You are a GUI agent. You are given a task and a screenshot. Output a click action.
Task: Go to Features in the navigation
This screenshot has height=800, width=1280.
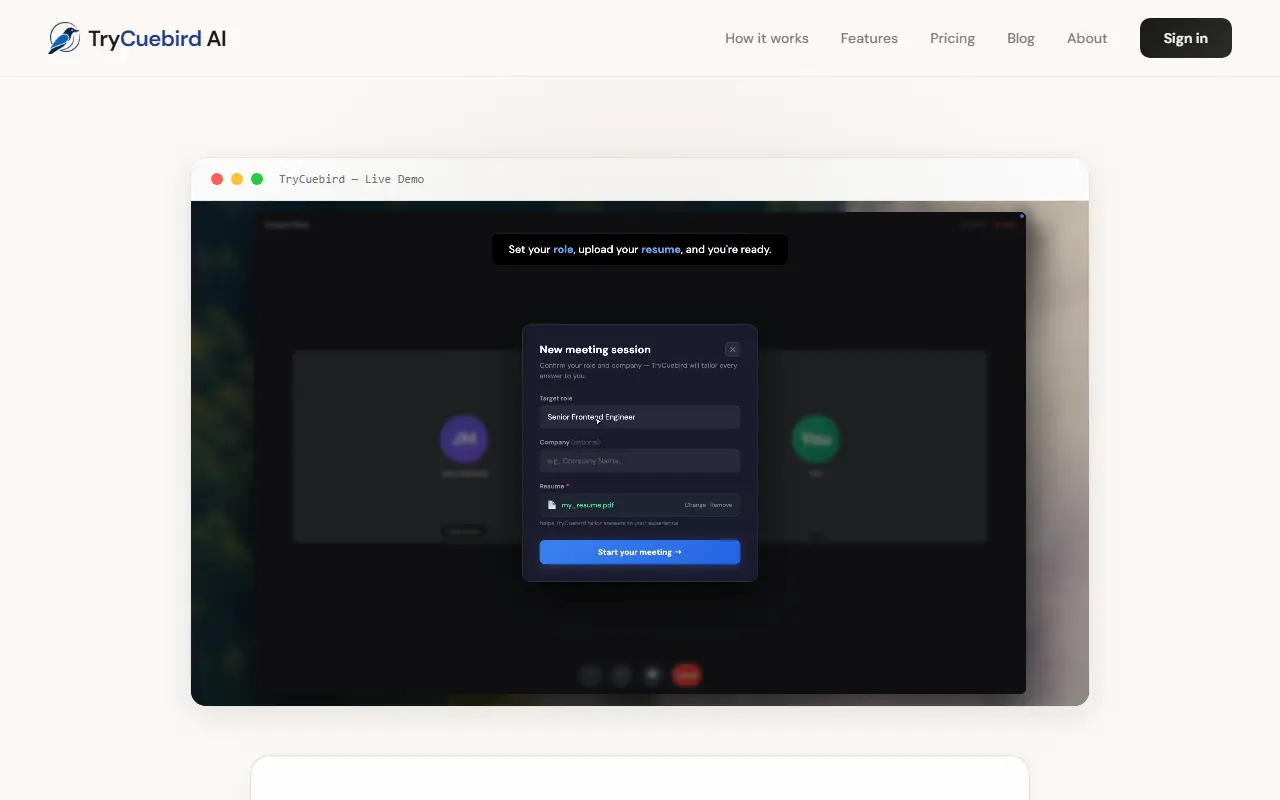(869, 38)
